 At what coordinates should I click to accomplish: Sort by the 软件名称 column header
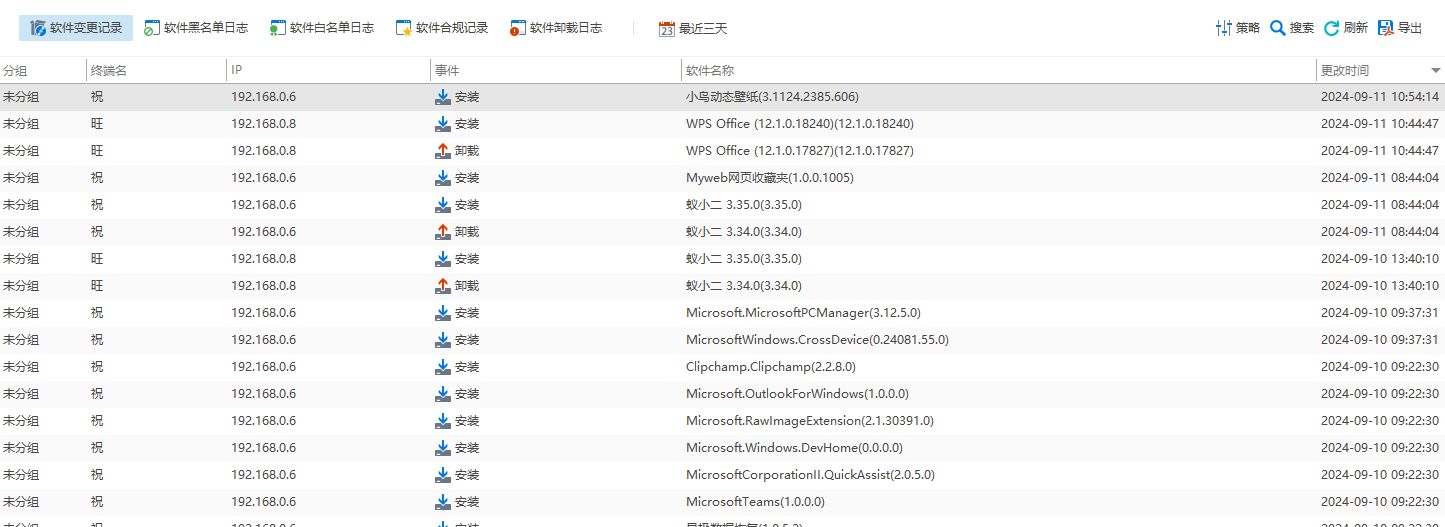pyautogui.click(x=998, y=70)
